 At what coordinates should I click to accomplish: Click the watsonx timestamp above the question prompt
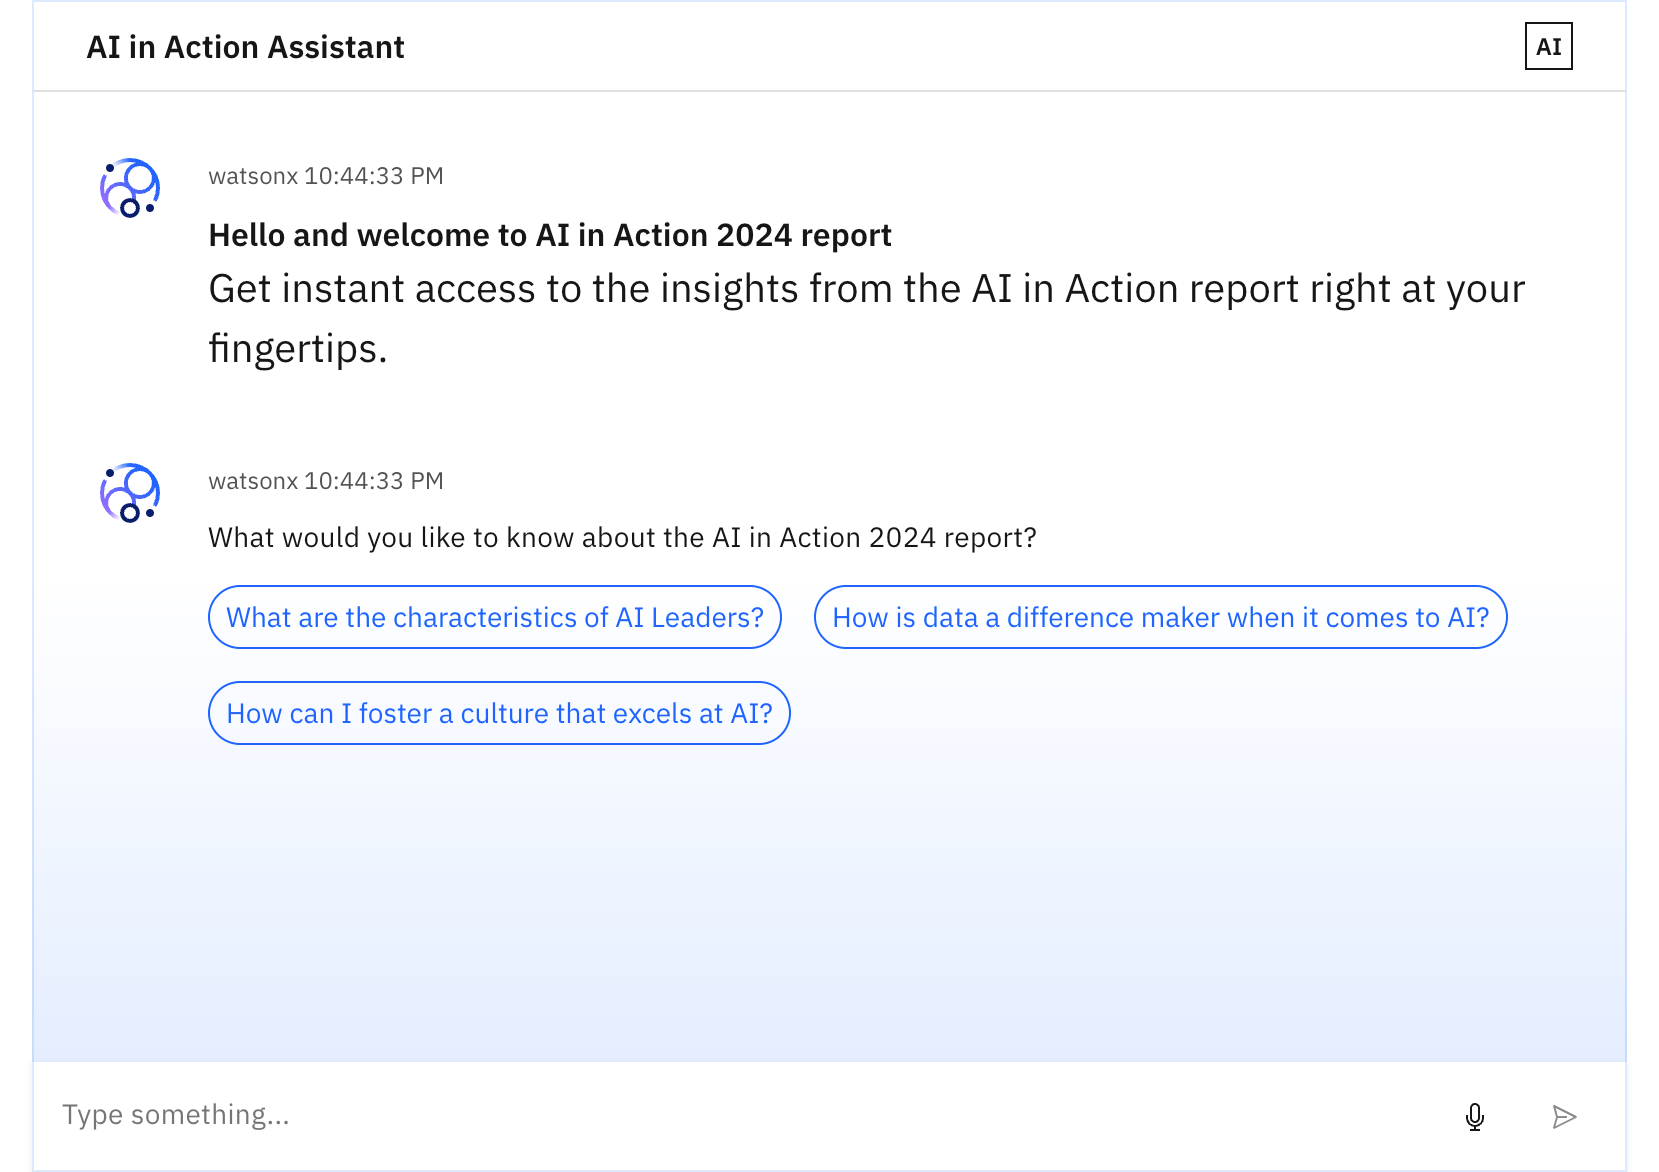(x=326, y=481)
